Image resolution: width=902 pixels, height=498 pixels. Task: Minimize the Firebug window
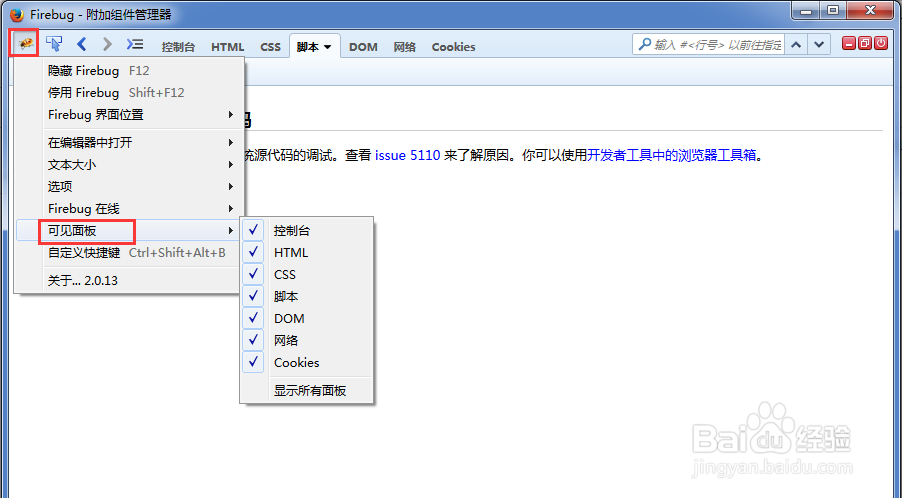coord(806,10)
